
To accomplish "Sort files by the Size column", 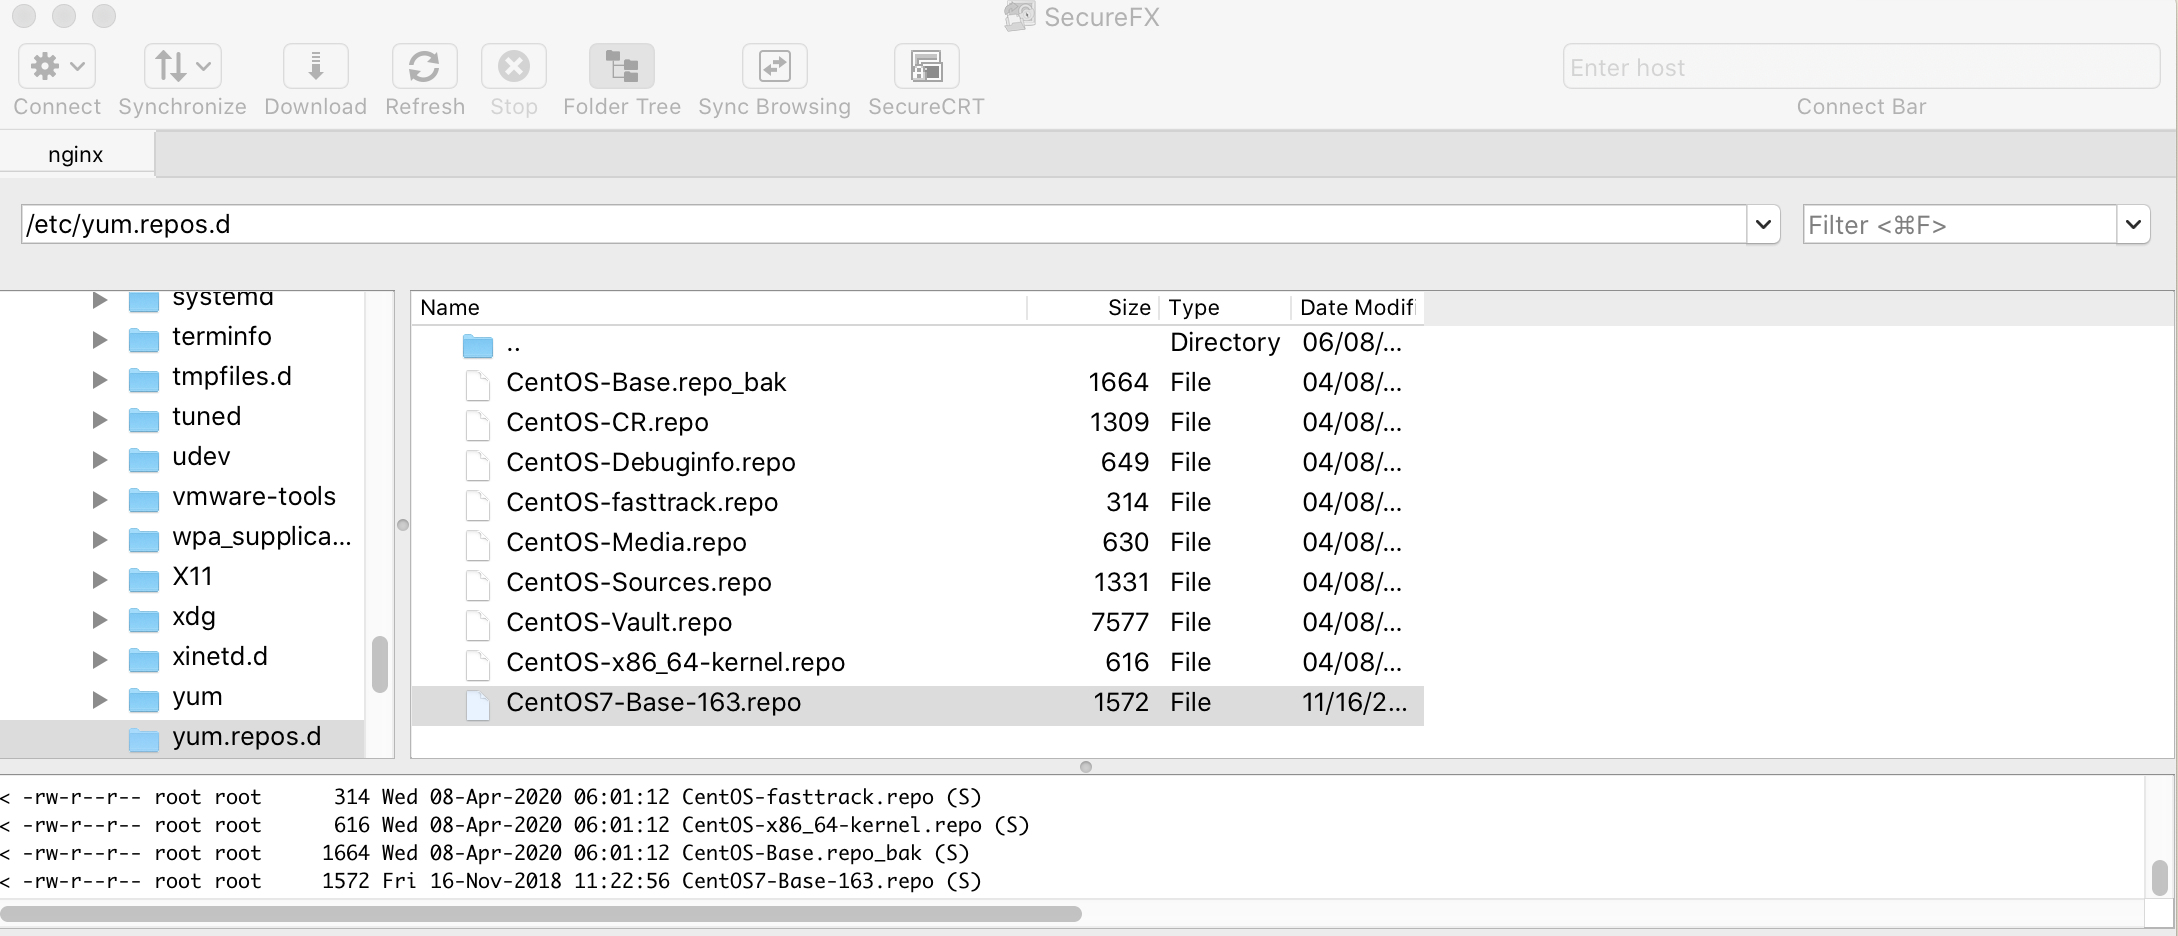I will tap(1092, 308).
